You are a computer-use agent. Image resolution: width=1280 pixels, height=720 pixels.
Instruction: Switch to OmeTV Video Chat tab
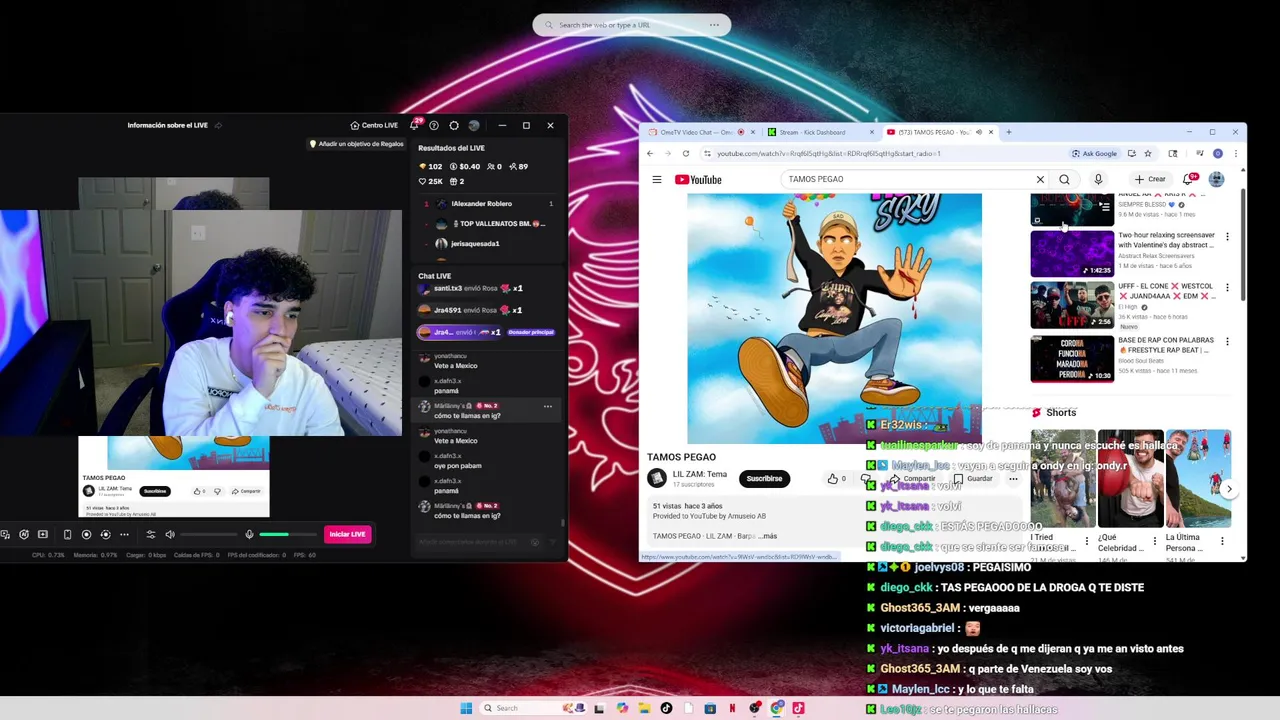[x=697, y=132]
